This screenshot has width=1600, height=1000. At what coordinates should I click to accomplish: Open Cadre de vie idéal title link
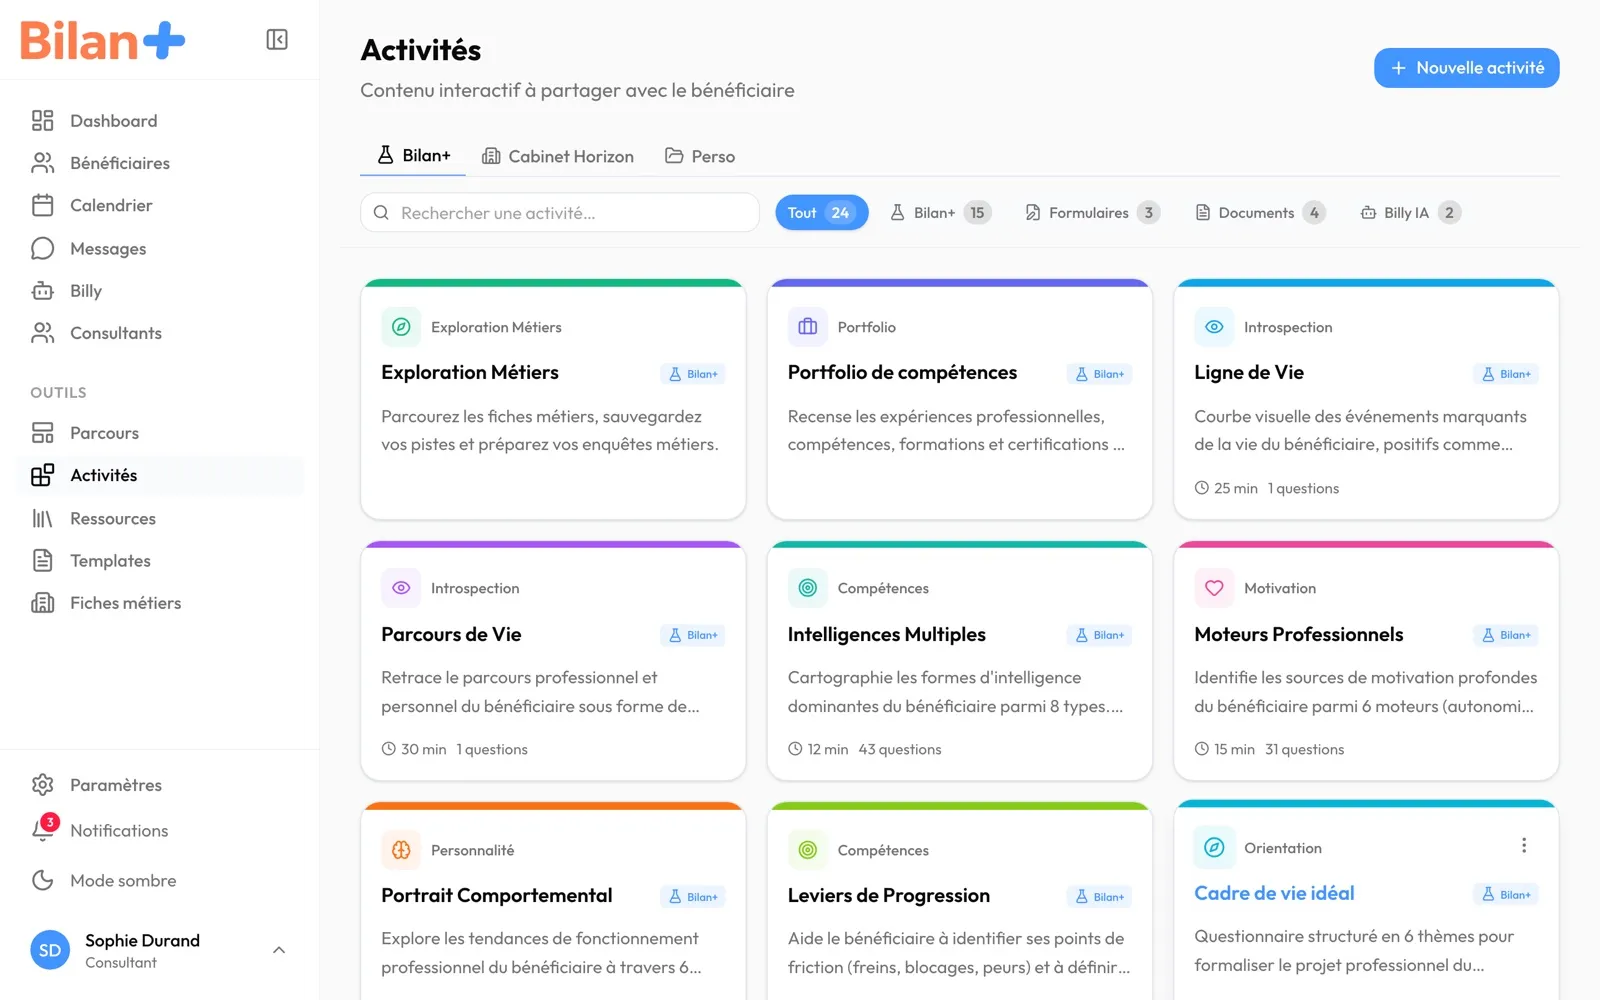[1274, 893]
